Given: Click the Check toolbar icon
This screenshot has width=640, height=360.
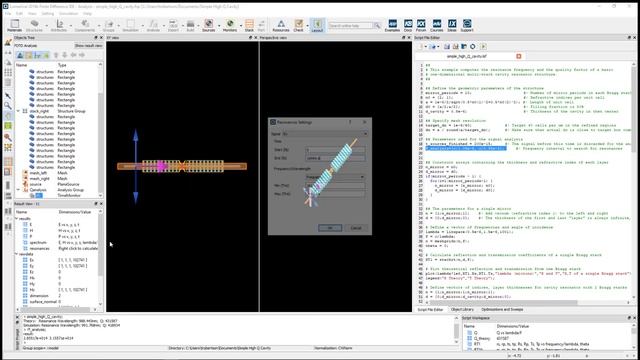Looking at the screenshot, I should click(298, 25).
